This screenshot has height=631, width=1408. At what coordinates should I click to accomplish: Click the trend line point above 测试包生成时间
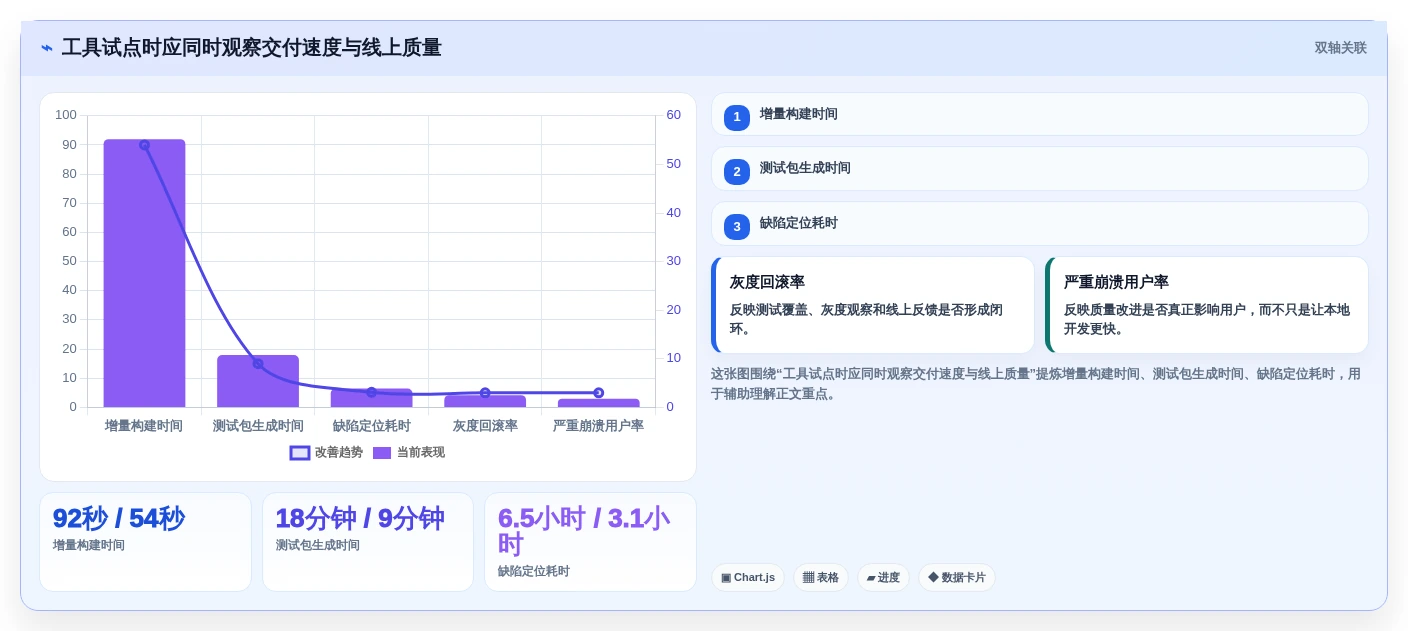(x=258, y=363)
